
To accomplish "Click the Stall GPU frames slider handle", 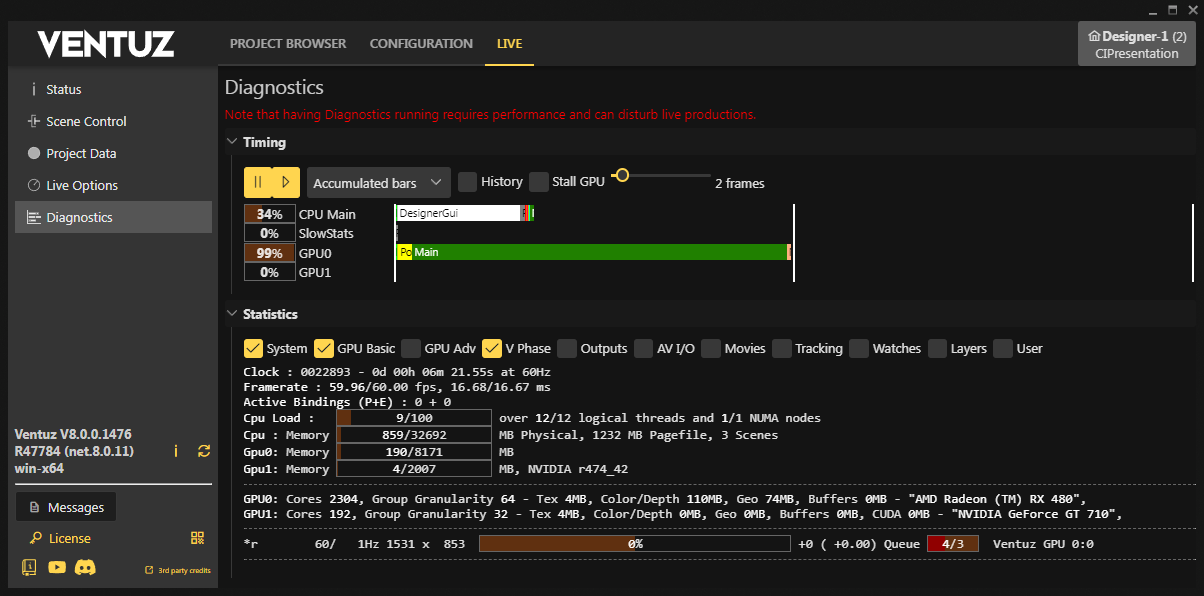I will click(622, 176).
